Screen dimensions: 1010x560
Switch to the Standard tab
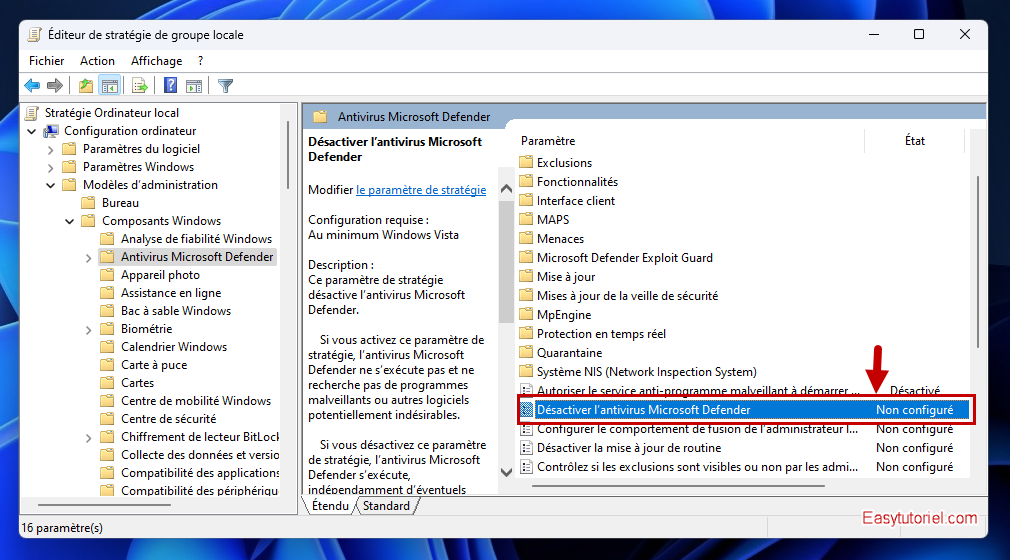coord(386,506)
